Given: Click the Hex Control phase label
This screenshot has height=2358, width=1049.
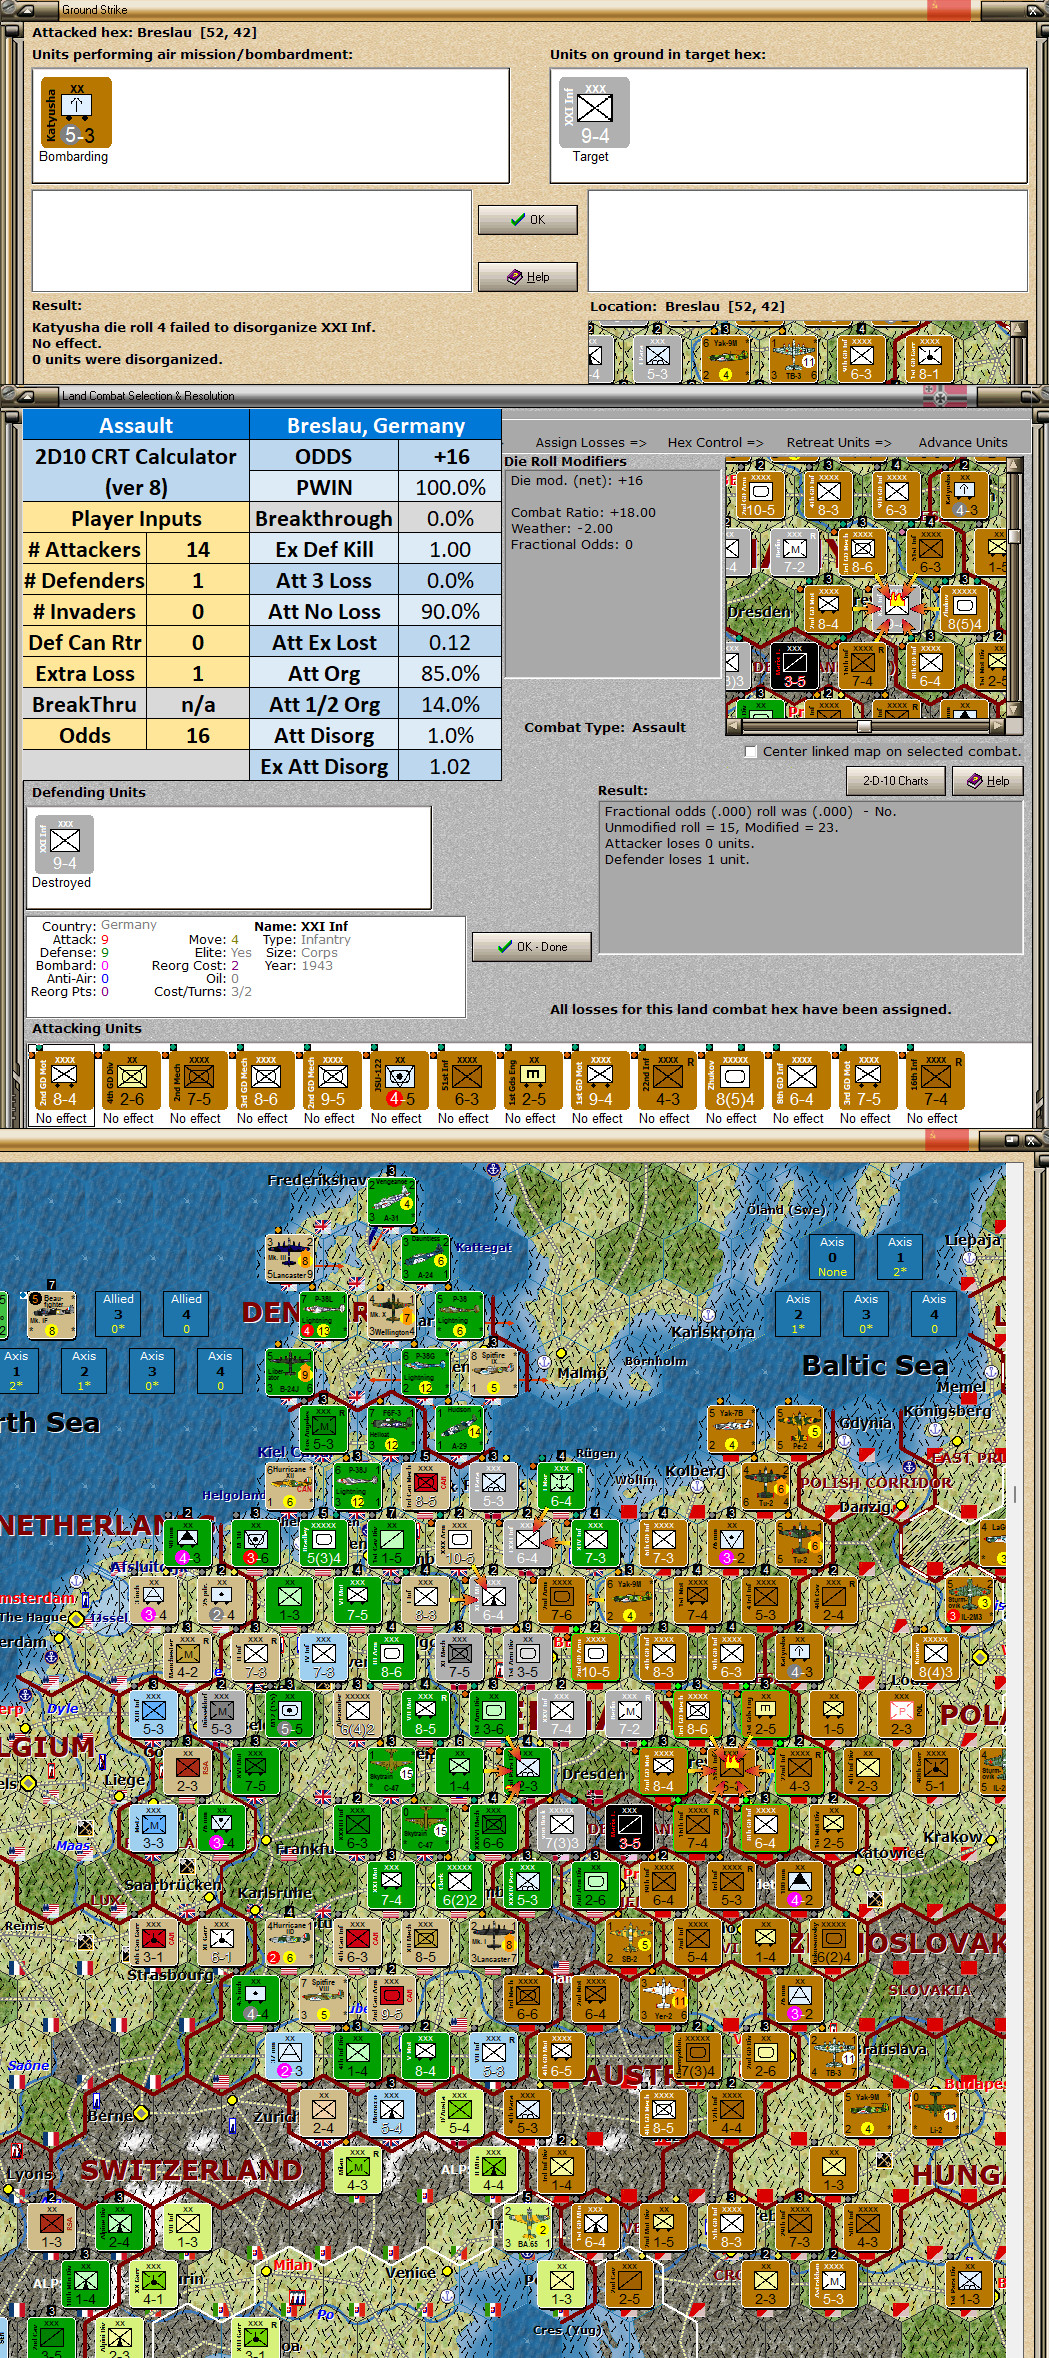Looking at the screenshot, I should tap(715, 443).
